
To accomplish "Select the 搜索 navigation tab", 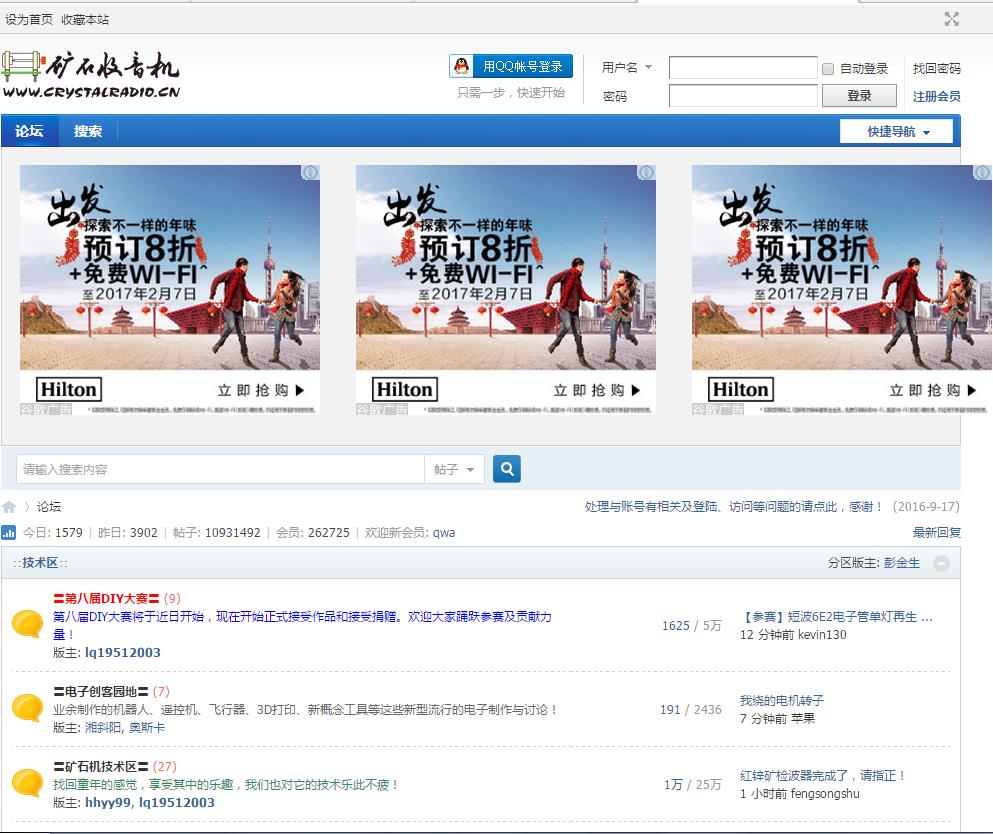I will [87, 131].
